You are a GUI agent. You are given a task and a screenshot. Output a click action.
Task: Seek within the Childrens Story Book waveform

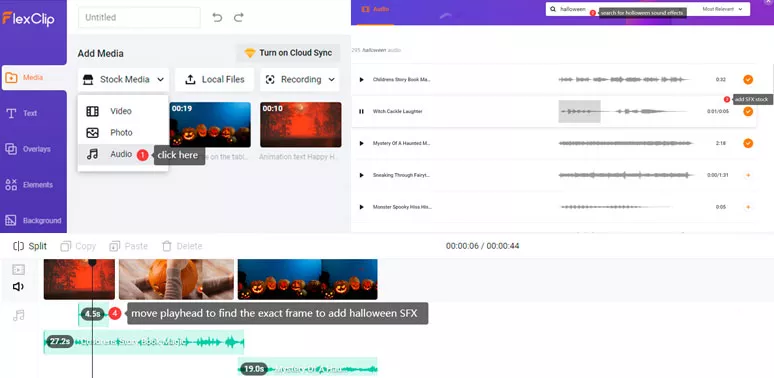[624, 79]
